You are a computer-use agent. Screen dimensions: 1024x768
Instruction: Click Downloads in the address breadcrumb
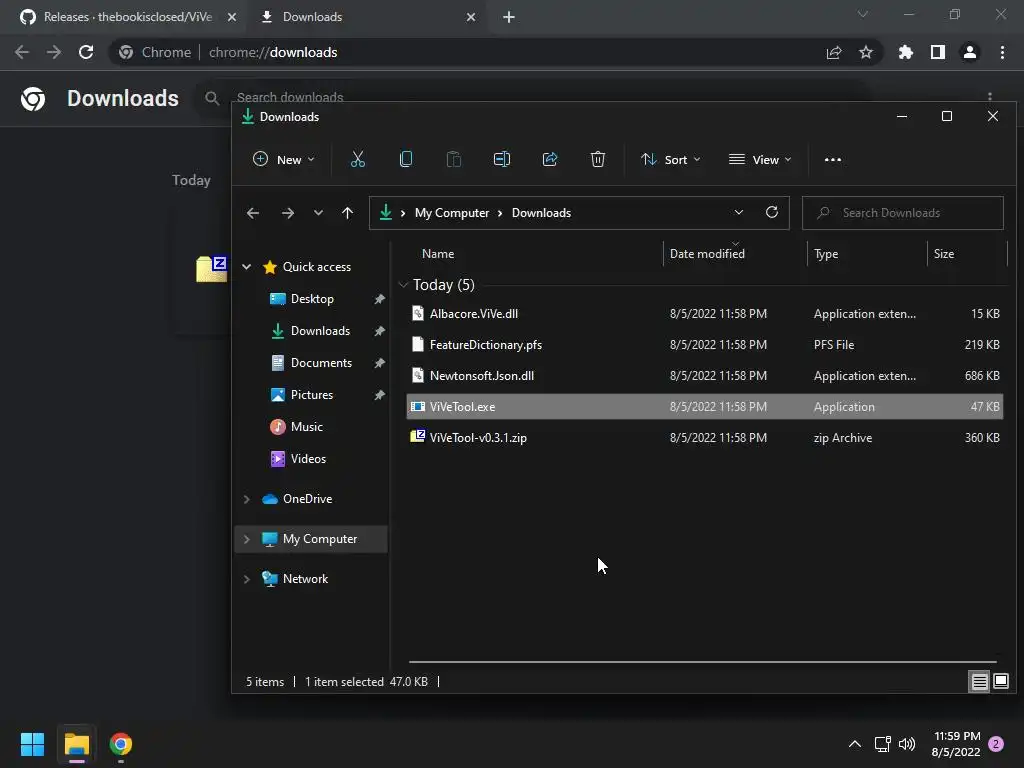pos(541,213)
